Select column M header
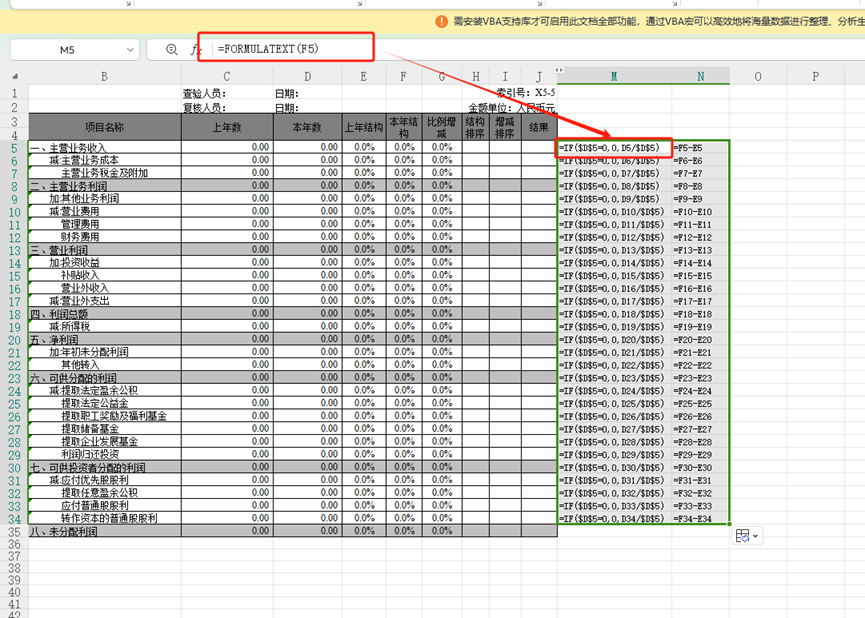The height and width of the screenshot is (618, 865). (x=614, y=77)
